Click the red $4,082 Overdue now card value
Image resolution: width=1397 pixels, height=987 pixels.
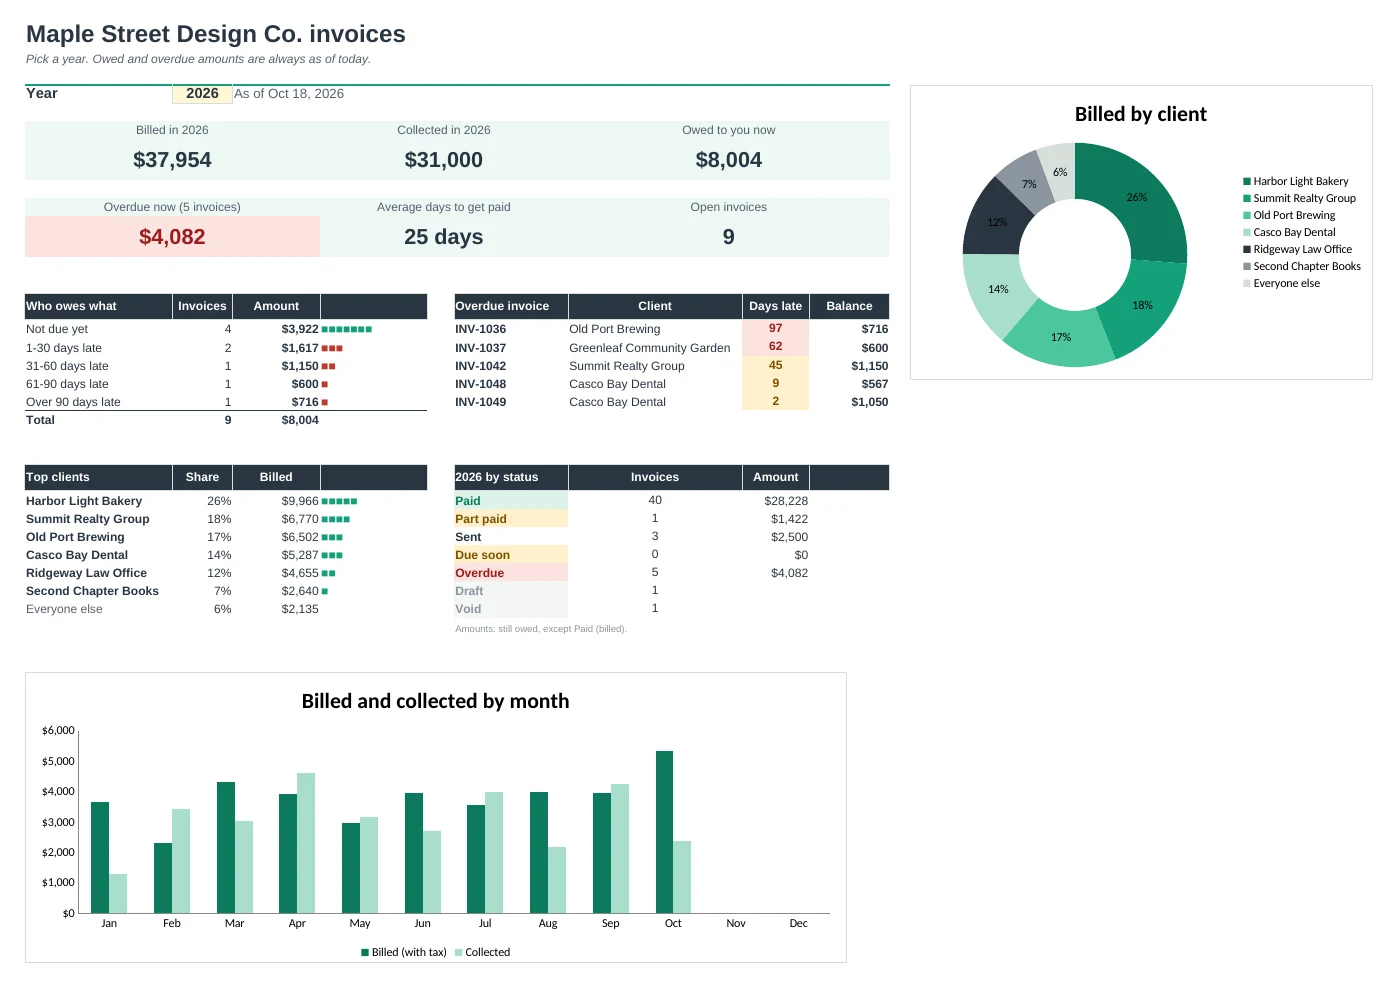coord(172,237)
